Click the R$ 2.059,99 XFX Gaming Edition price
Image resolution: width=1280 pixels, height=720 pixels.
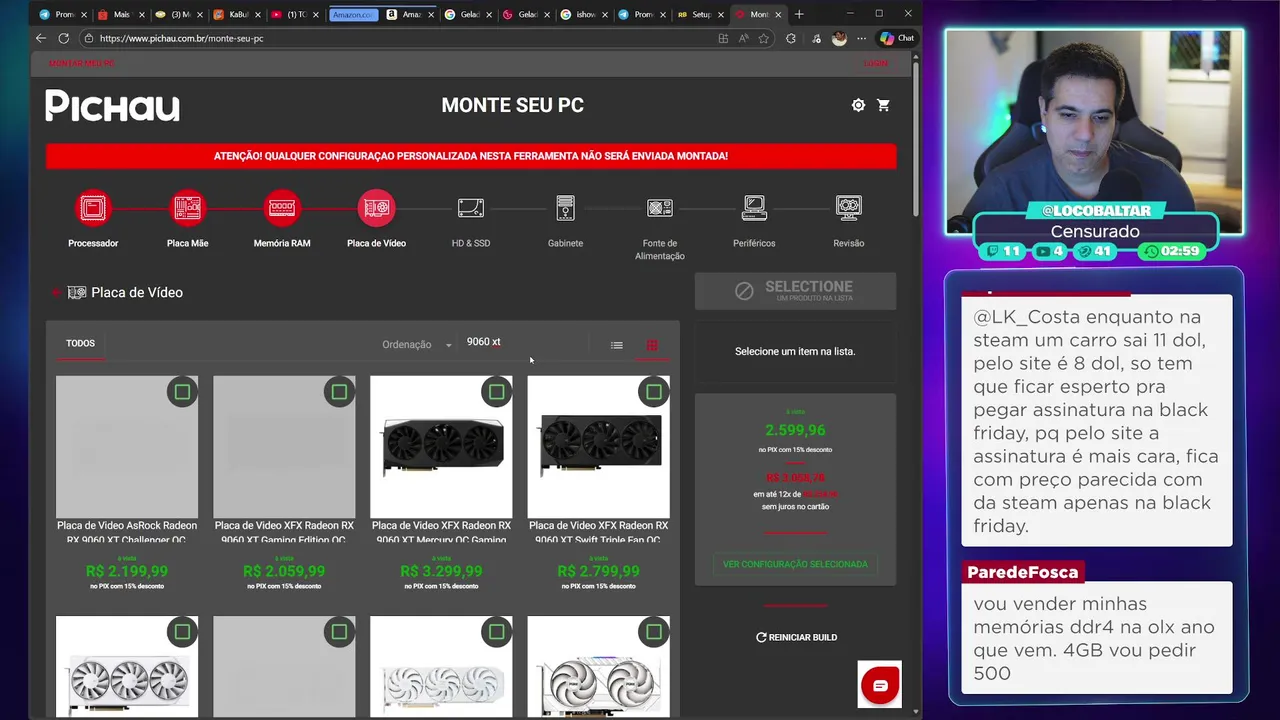284,571
